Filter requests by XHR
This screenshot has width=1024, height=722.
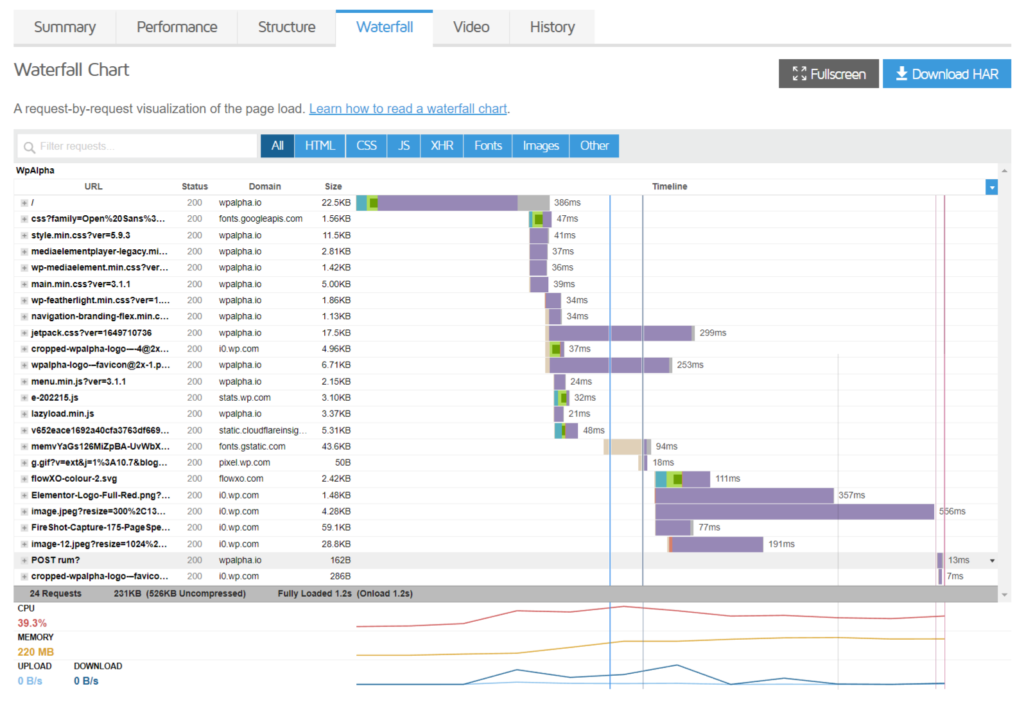tap(442, 146)
